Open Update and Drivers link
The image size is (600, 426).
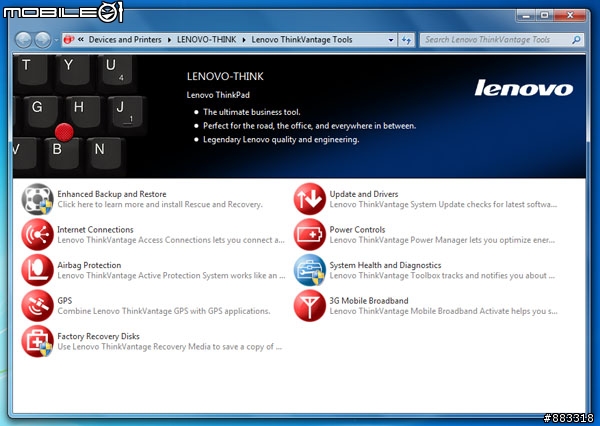click(x=364, y=194)
